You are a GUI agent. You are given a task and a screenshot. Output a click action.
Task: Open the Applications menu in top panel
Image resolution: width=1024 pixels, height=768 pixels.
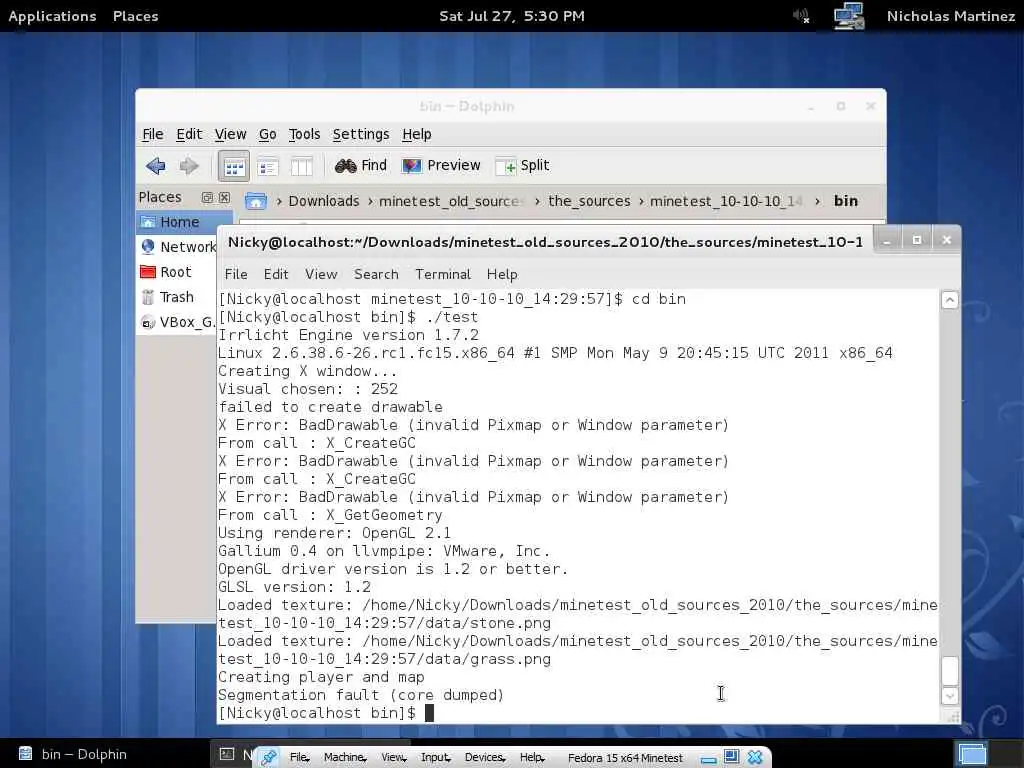tap(52, 16)
